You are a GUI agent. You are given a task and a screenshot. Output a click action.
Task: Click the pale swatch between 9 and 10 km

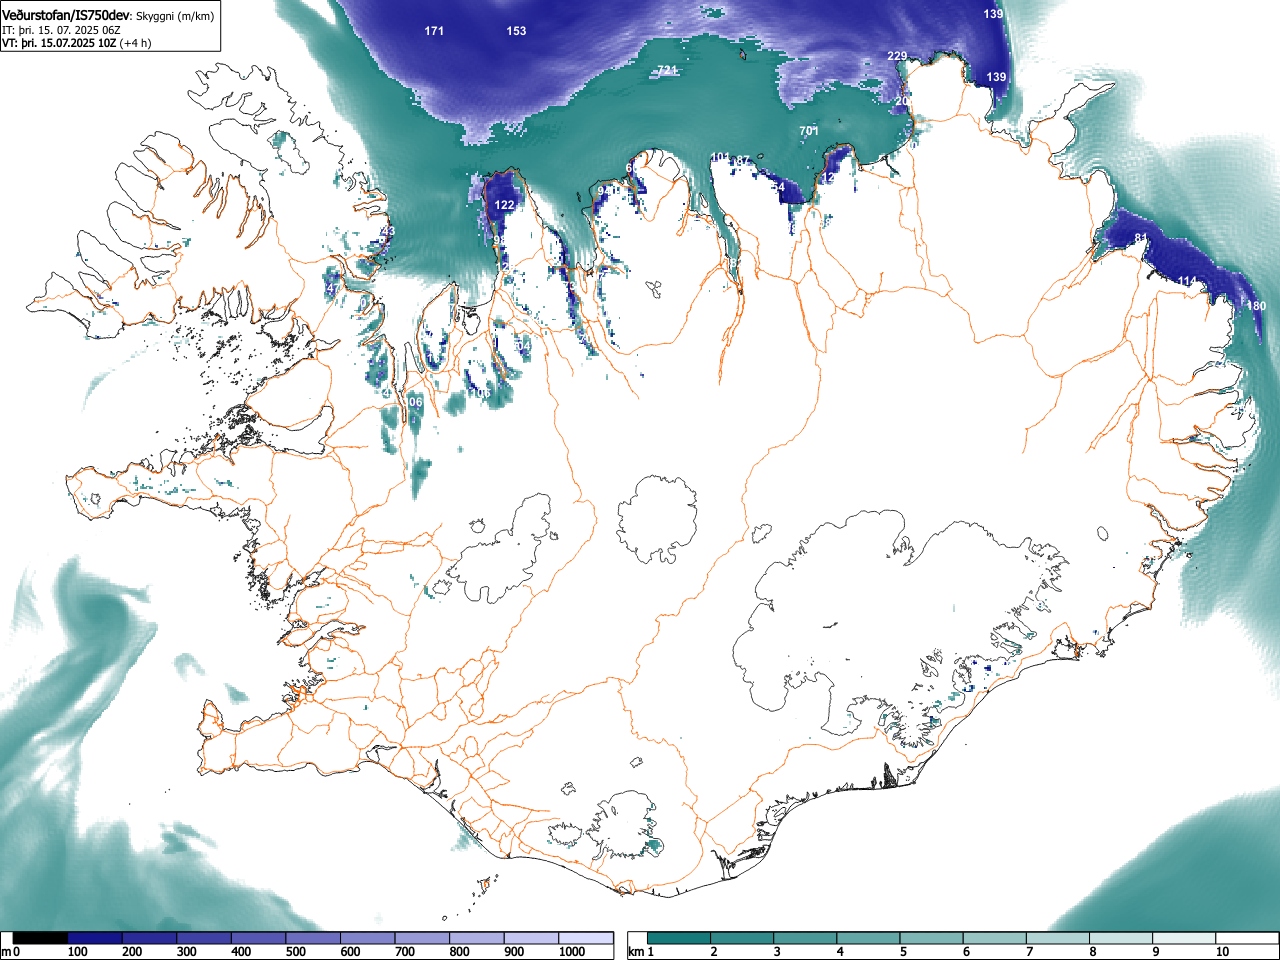(1184, 938)
